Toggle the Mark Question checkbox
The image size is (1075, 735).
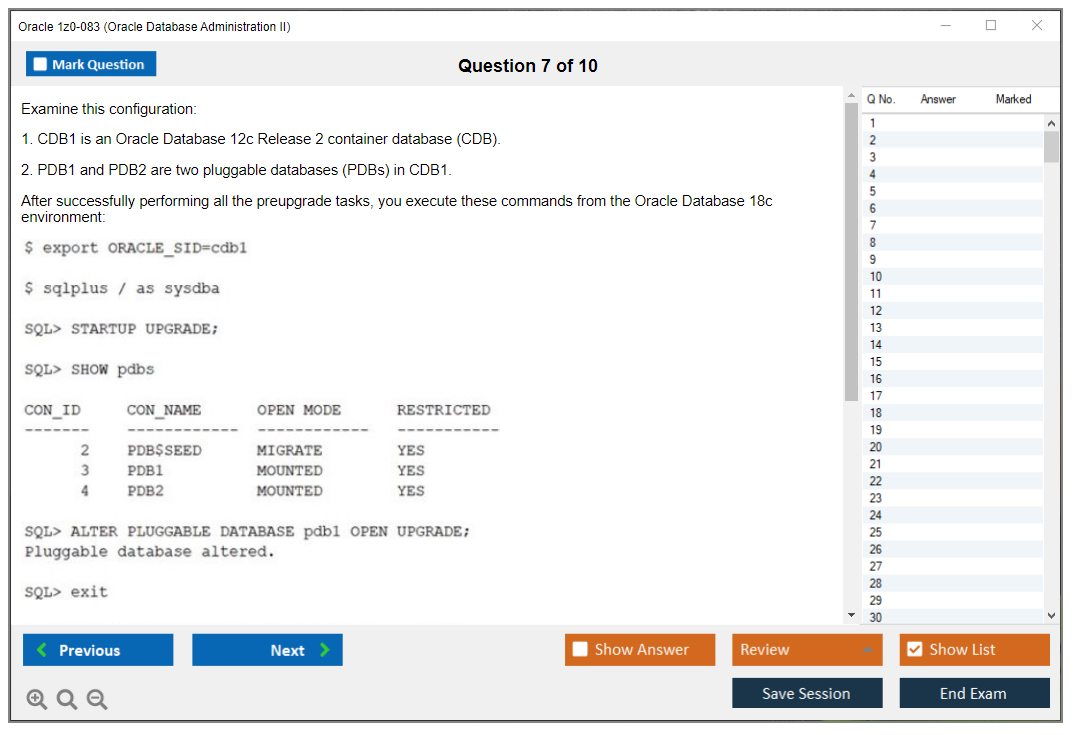(40, 63)
